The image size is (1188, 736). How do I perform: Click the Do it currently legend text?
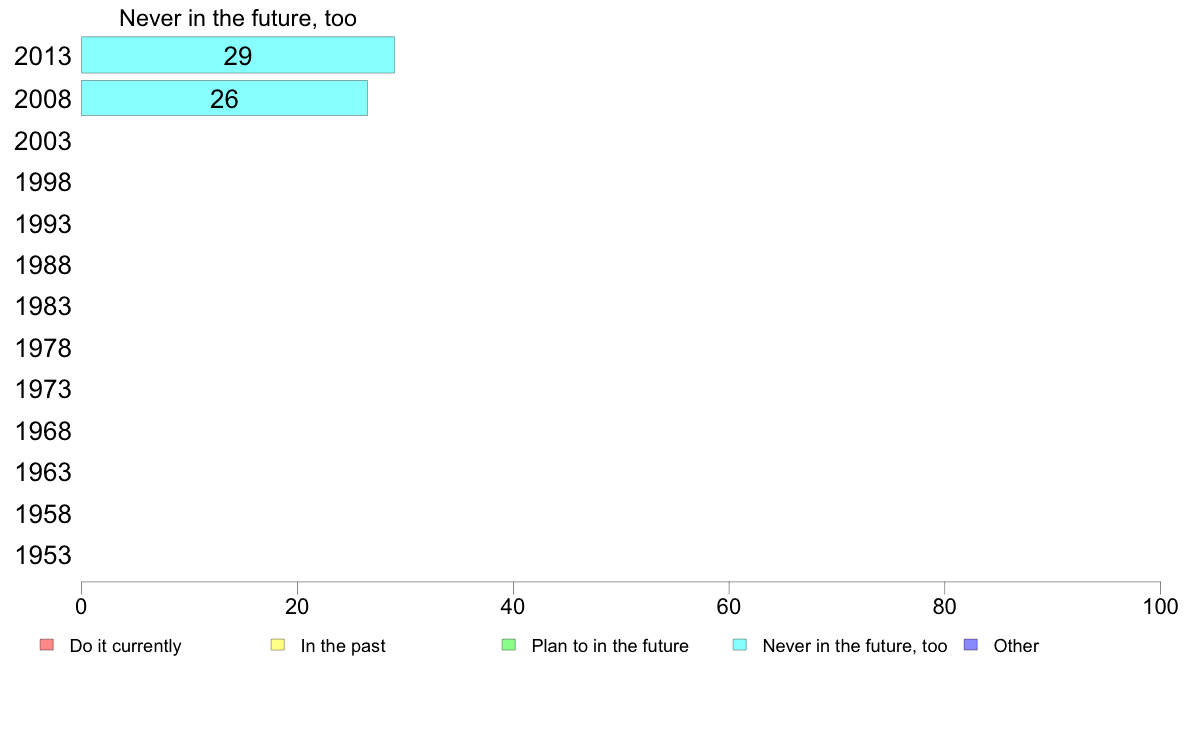tap(126, 646)
